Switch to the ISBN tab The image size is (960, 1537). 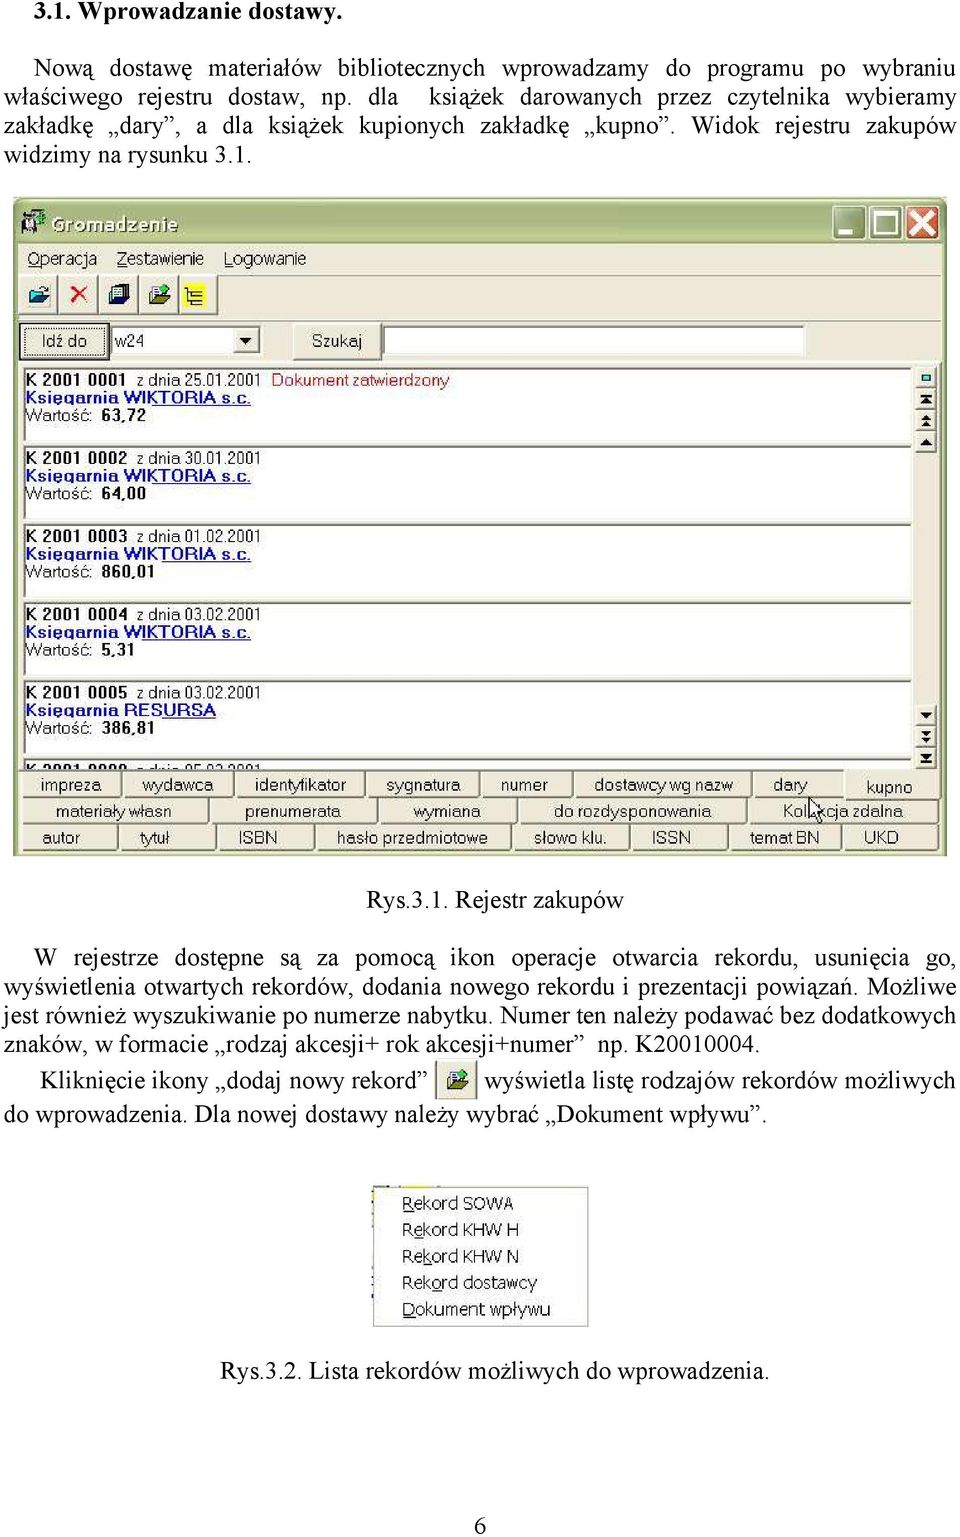point(258,837)
